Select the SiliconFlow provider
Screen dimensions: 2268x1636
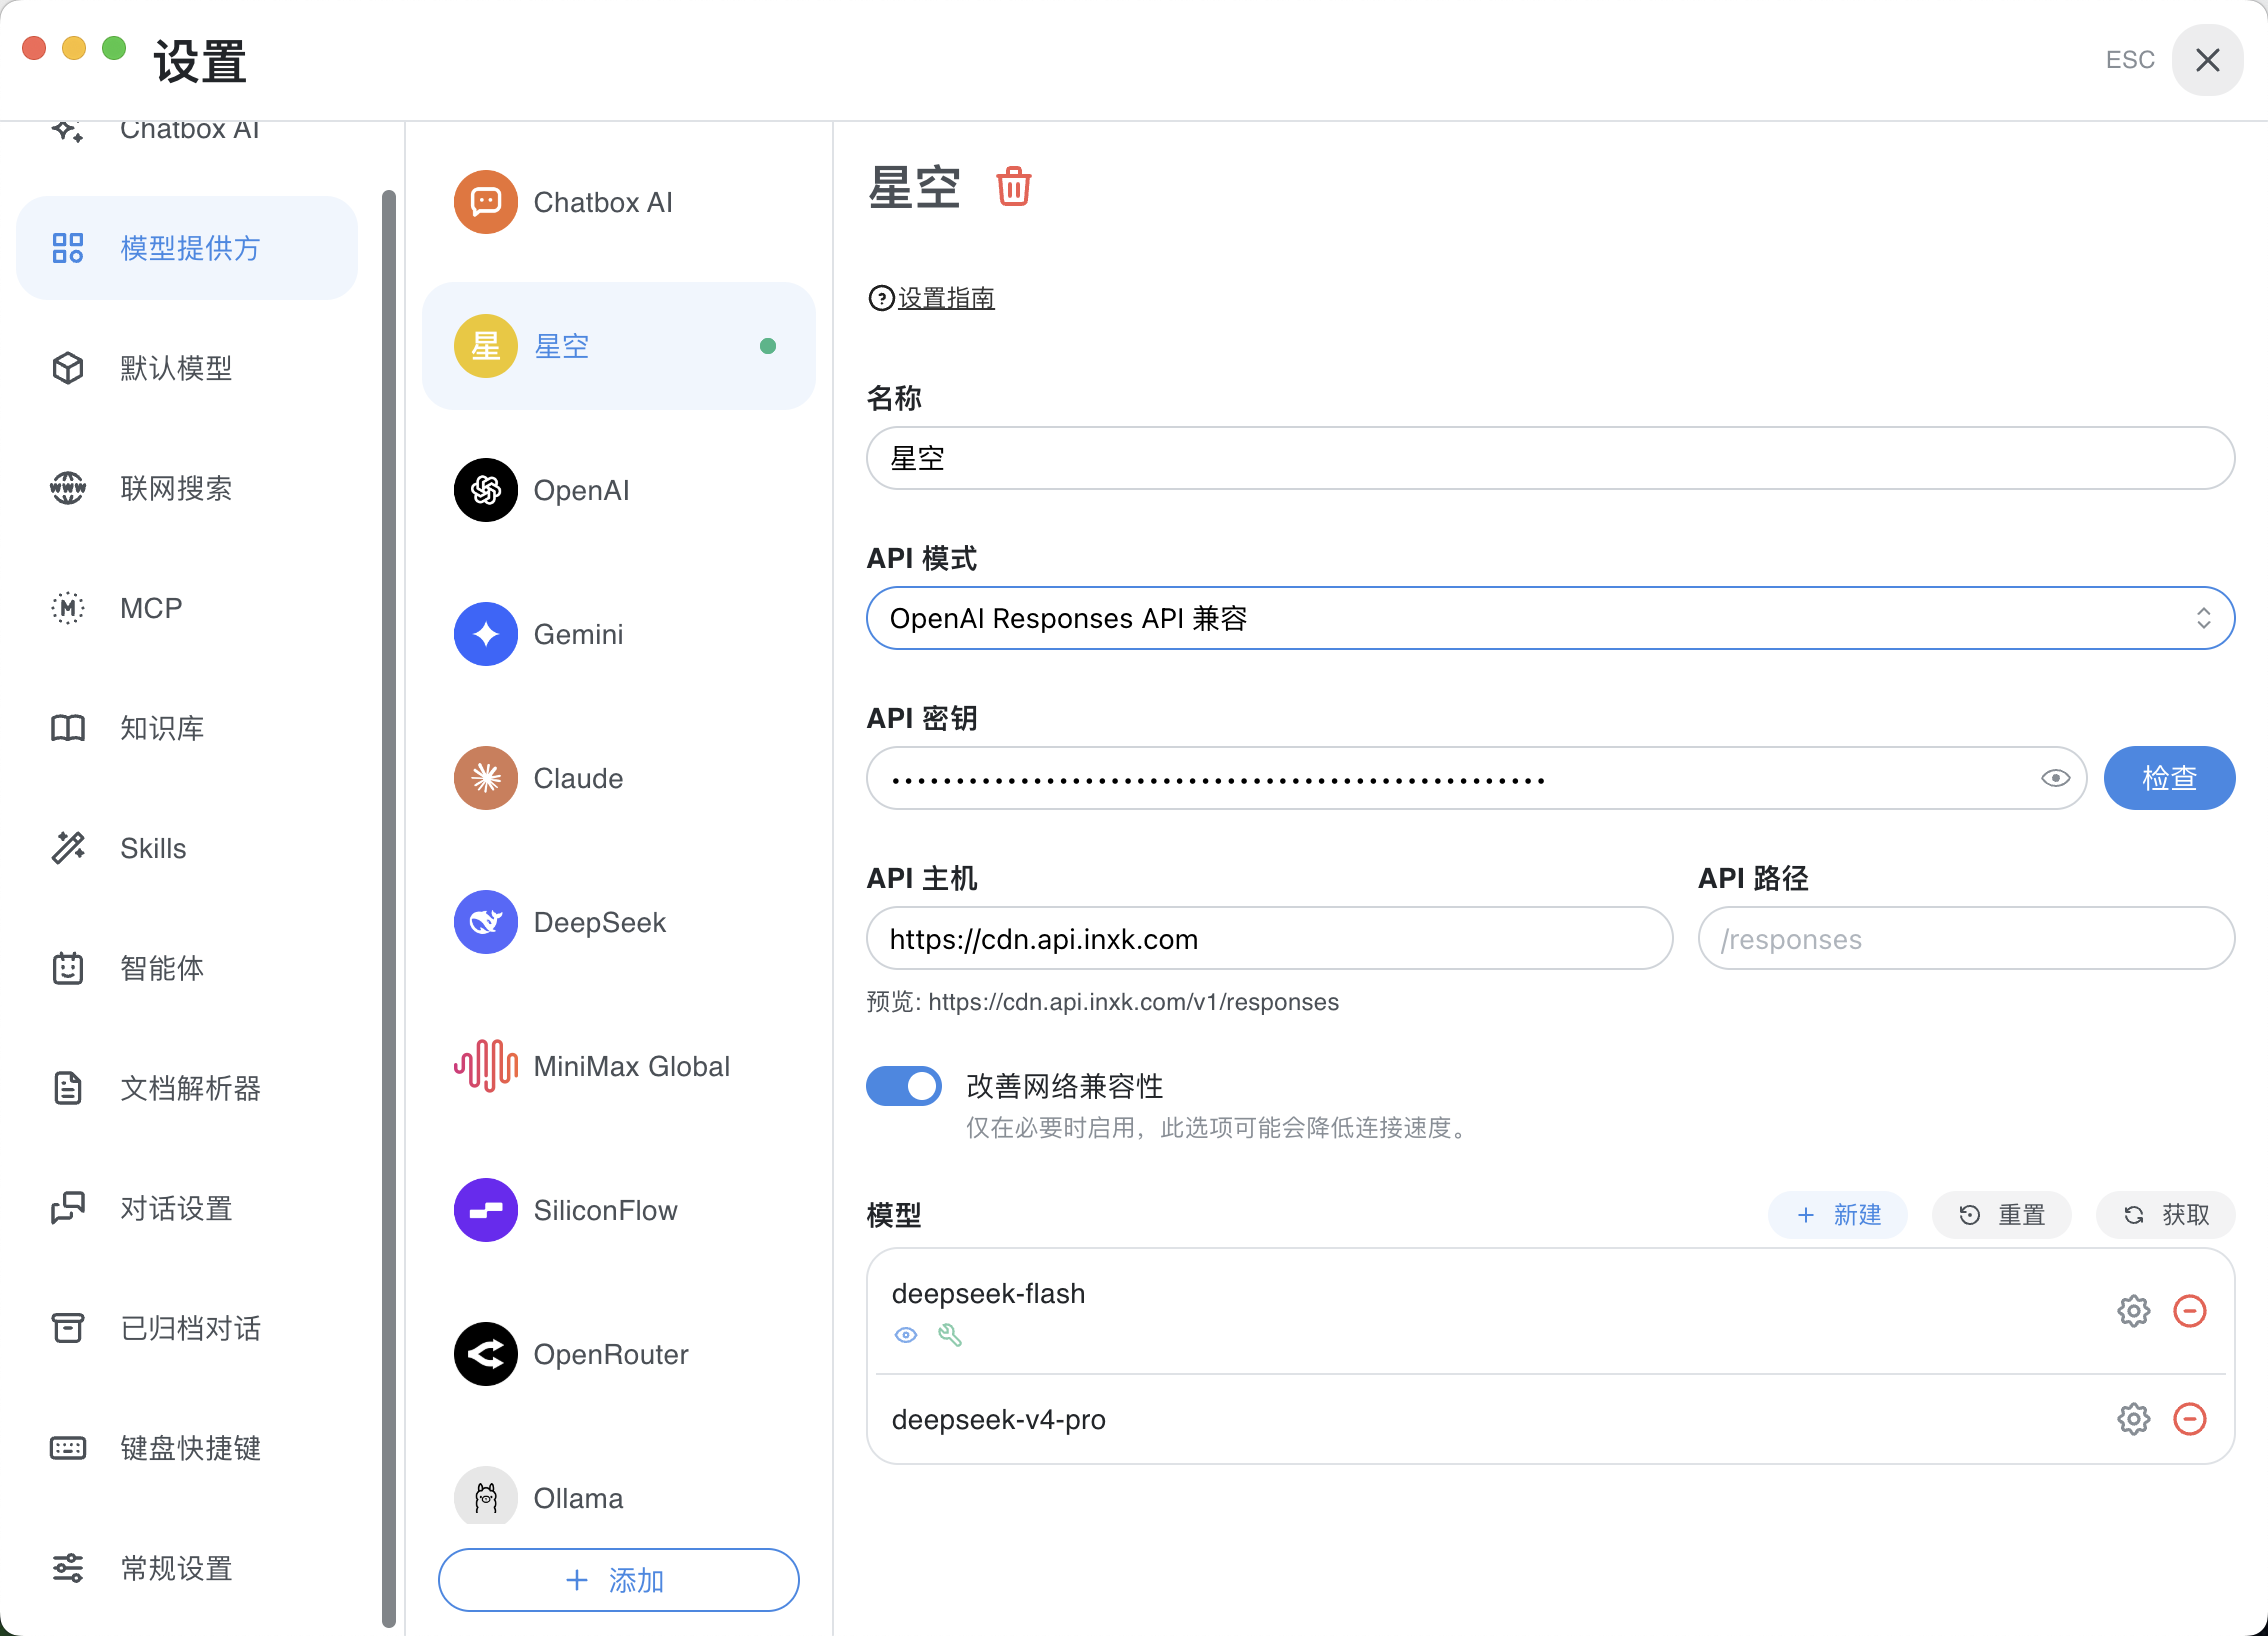tap(619, 1210)
